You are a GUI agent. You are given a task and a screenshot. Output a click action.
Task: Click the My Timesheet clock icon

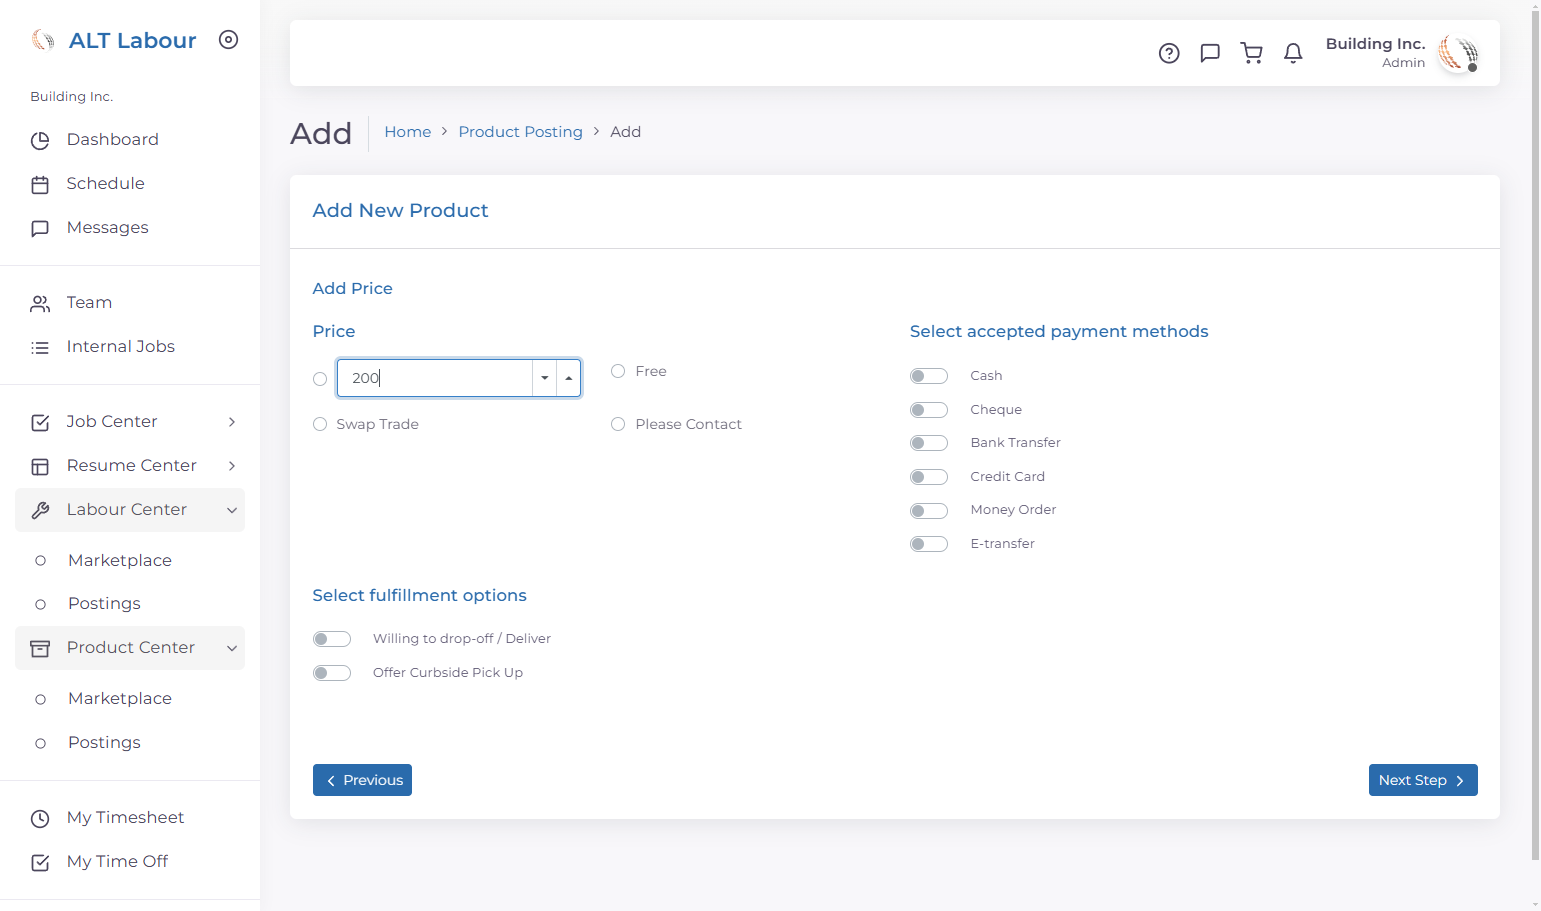[x=40, y=819]
